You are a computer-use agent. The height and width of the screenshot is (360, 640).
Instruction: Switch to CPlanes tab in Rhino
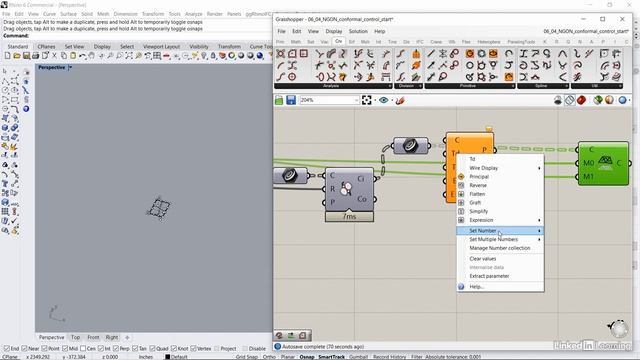pyautogui.click(x=46, y=47)
